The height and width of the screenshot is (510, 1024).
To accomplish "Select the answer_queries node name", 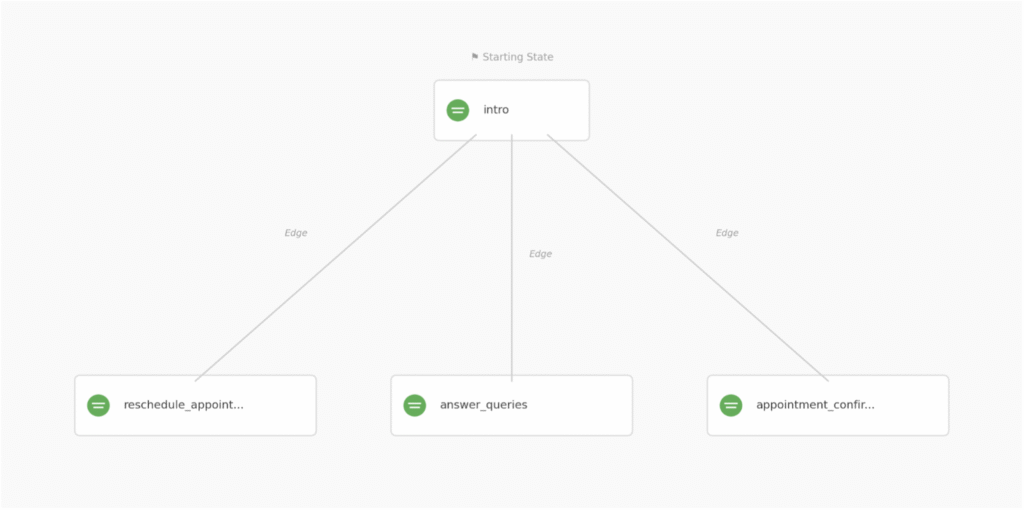I will click(x=483, y=405).
